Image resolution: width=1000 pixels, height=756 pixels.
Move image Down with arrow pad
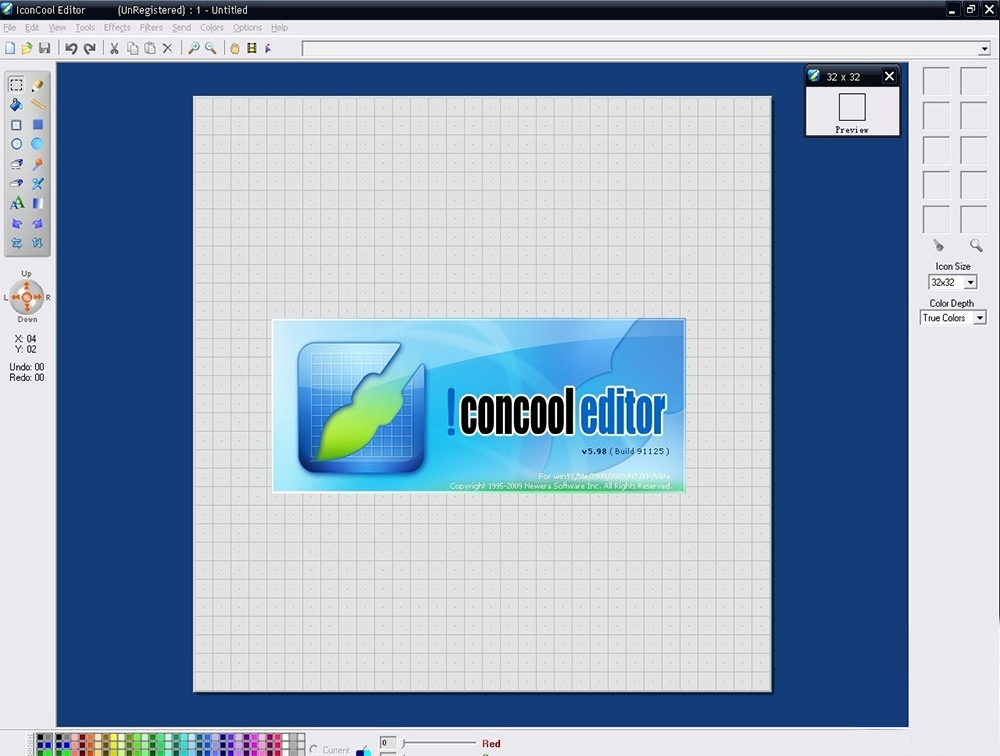click(x=27, y=308)
